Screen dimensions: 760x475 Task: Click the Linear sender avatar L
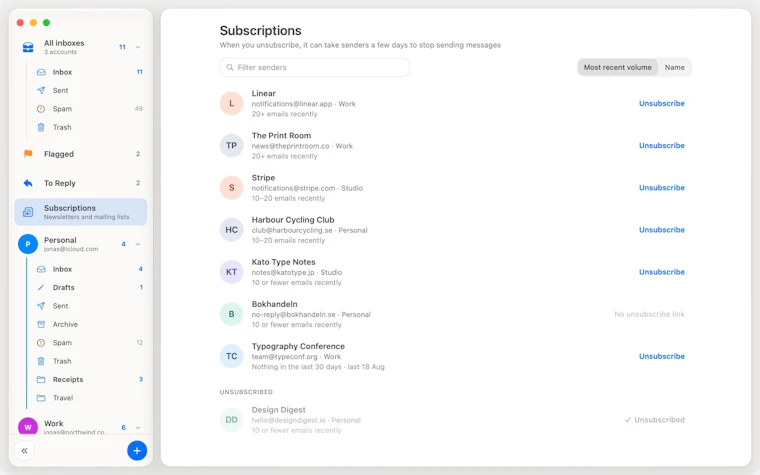coord(231,103)
